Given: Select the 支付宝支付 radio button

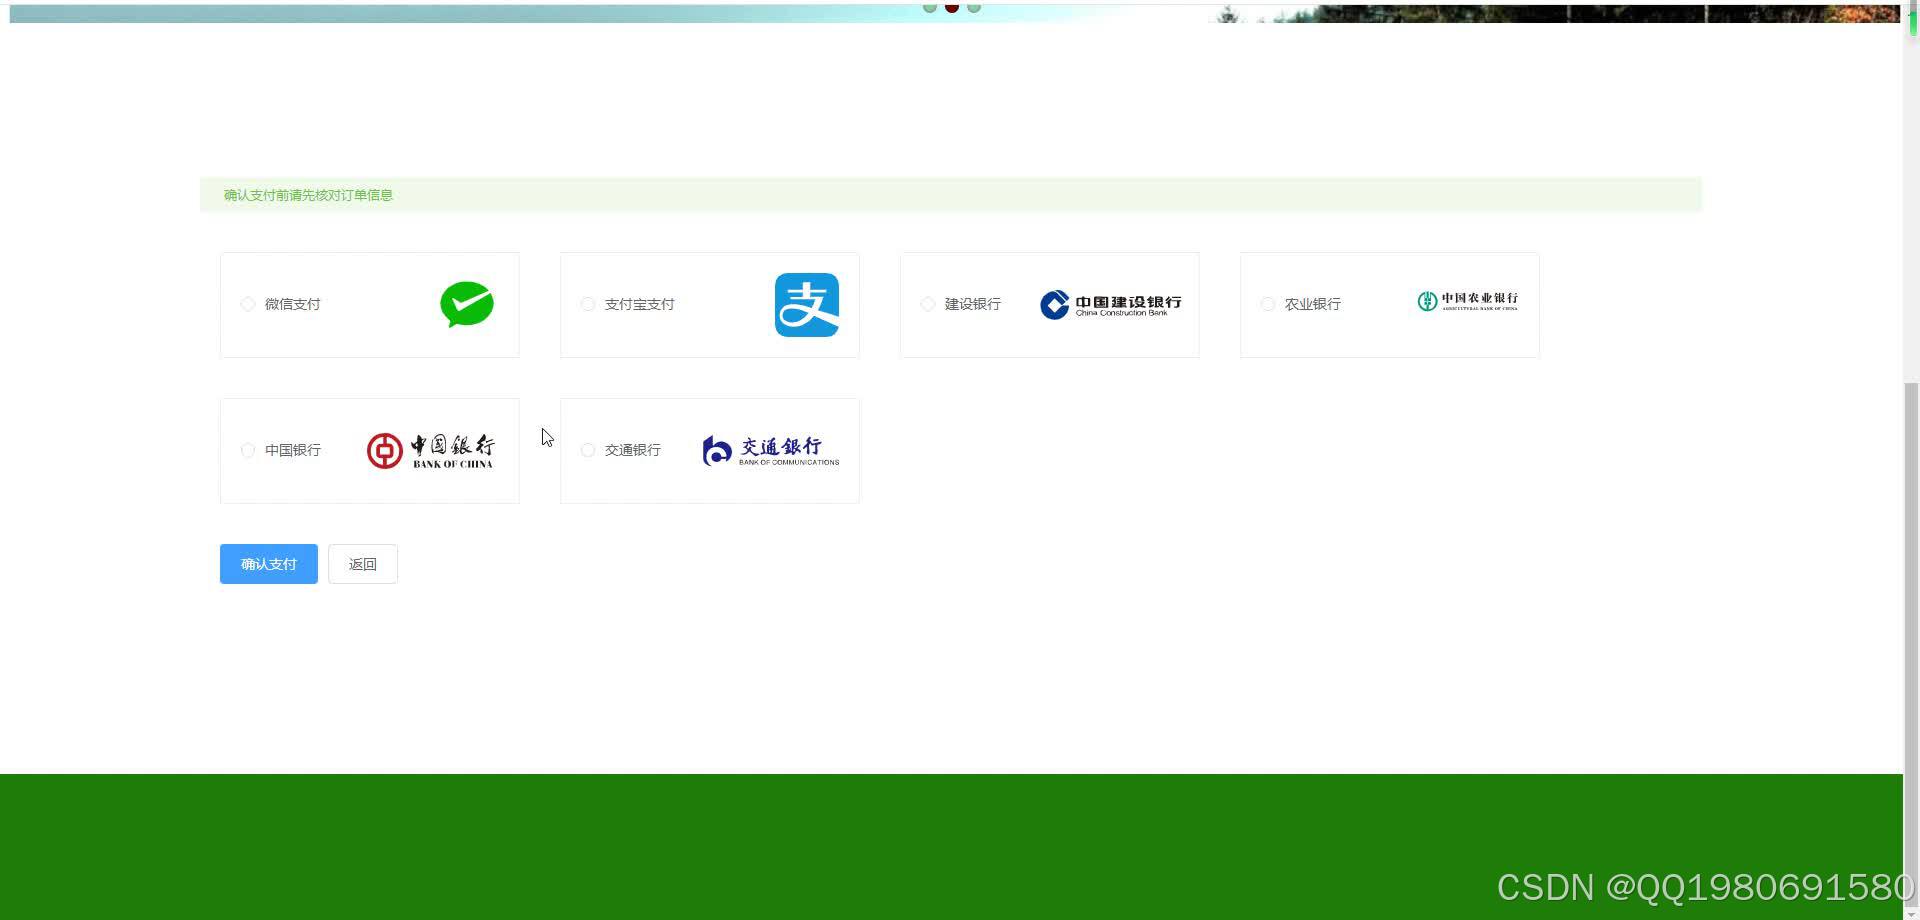Looking at the screenshot, I should point(587,304).
